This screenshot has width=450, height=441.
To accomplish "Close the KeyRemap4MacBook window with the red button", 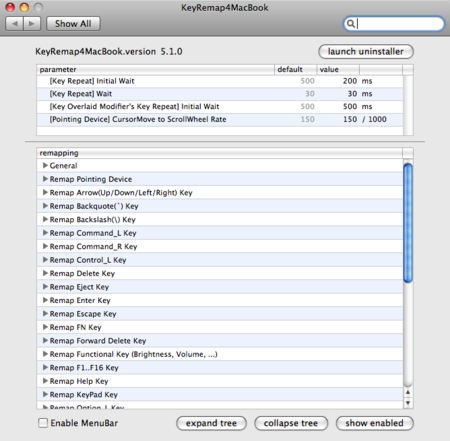I will [10, 7].
